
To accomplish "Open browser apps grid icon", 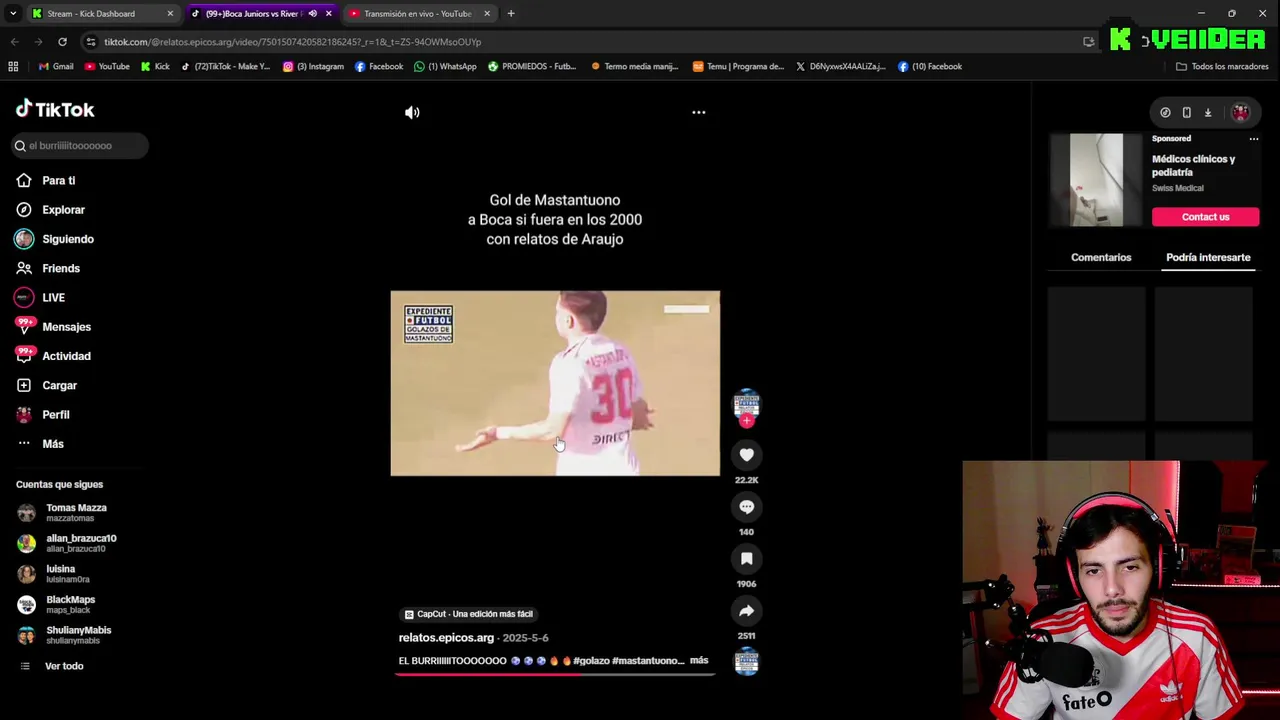I will click(x=13, y=67).
